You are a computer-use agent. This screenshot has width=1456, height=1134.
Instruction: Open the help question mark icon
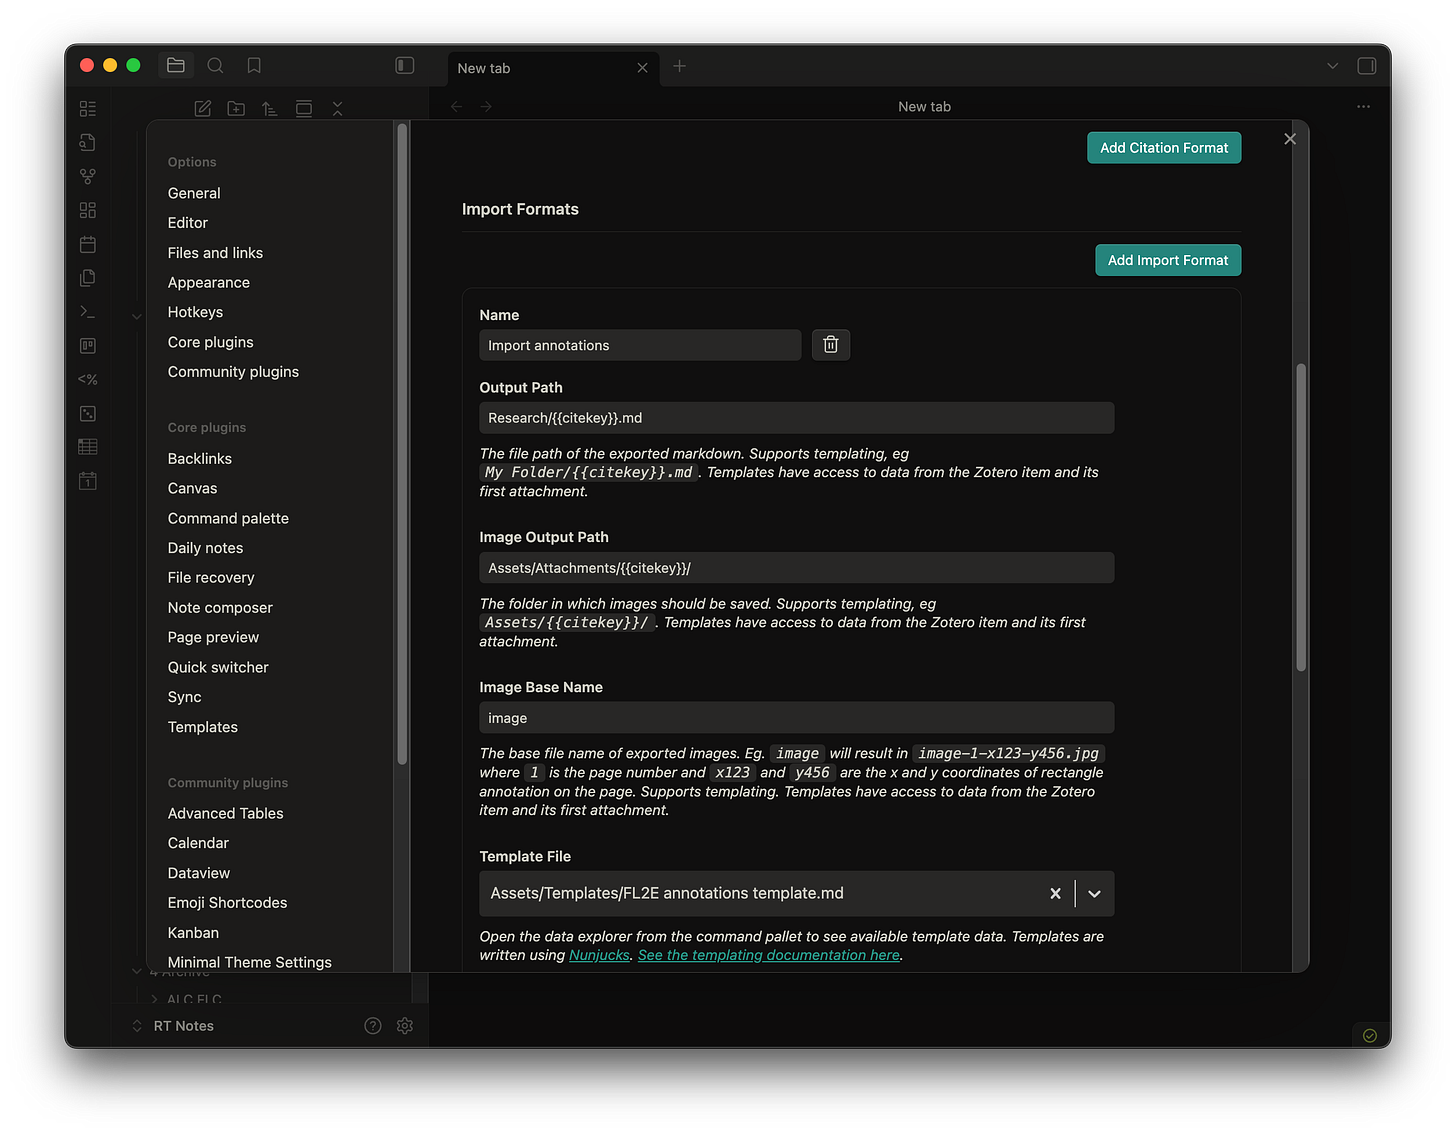pos(373,1026)
